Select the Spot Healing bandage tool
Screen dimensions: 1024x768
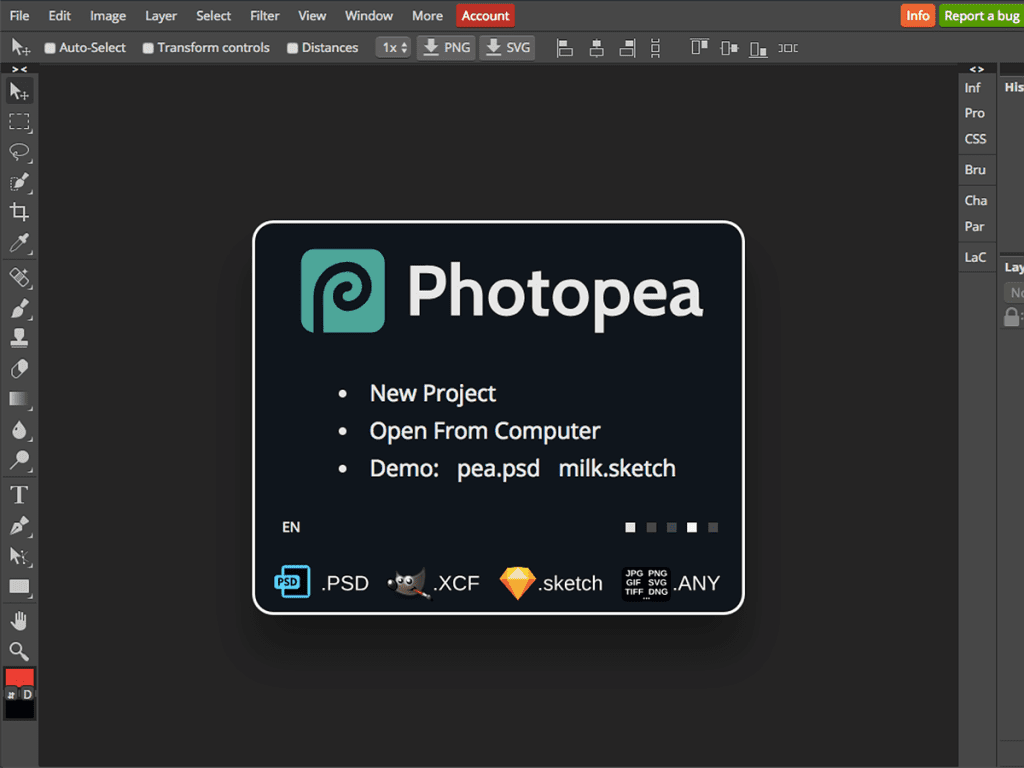coord(19,277)
